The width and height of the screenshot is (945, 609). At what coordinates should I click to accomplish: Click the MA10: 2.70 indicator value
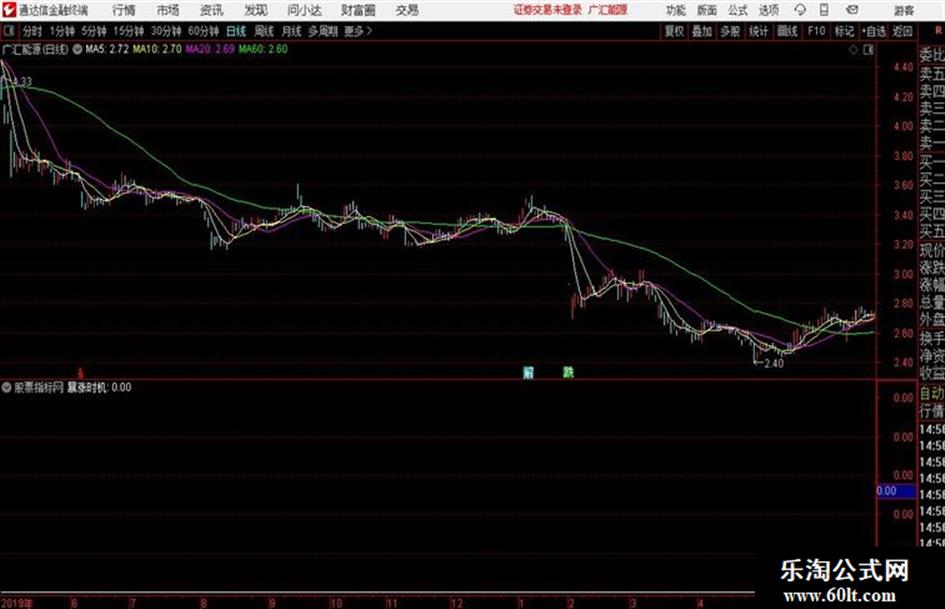(157, 49)
